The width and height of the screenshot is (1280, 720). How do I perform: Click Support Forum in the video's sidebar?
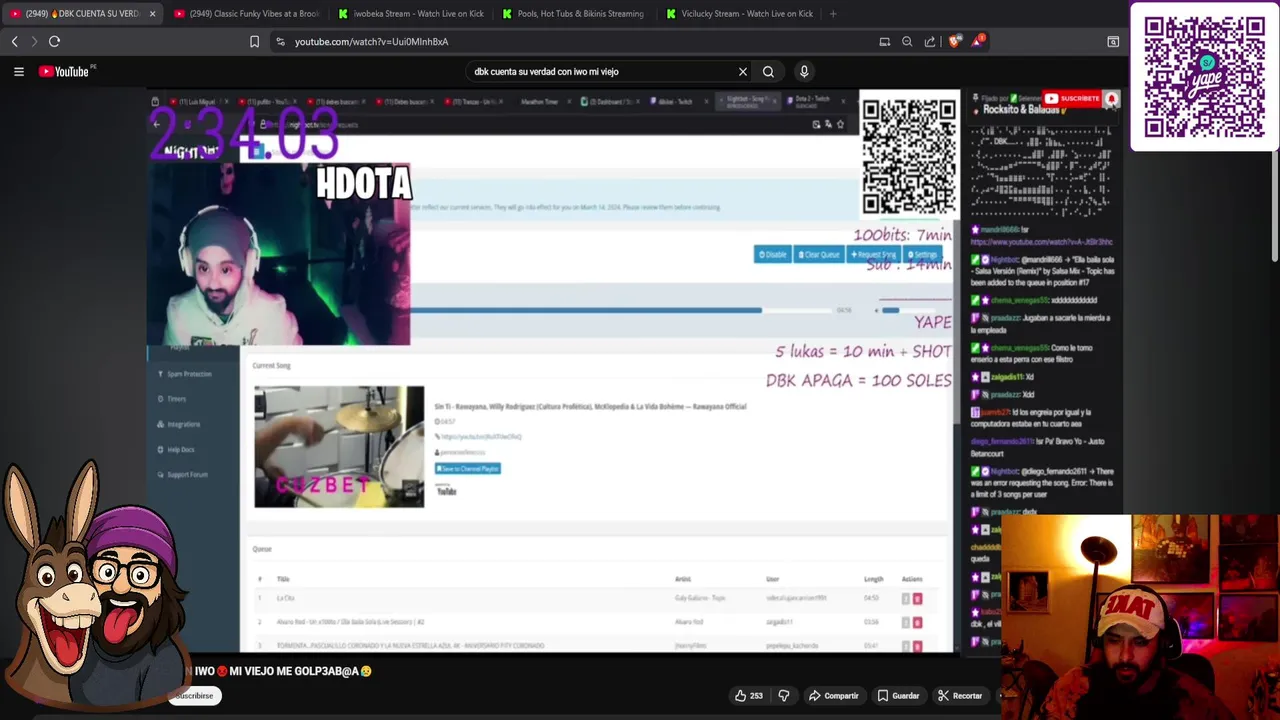[x=187, y=475]
